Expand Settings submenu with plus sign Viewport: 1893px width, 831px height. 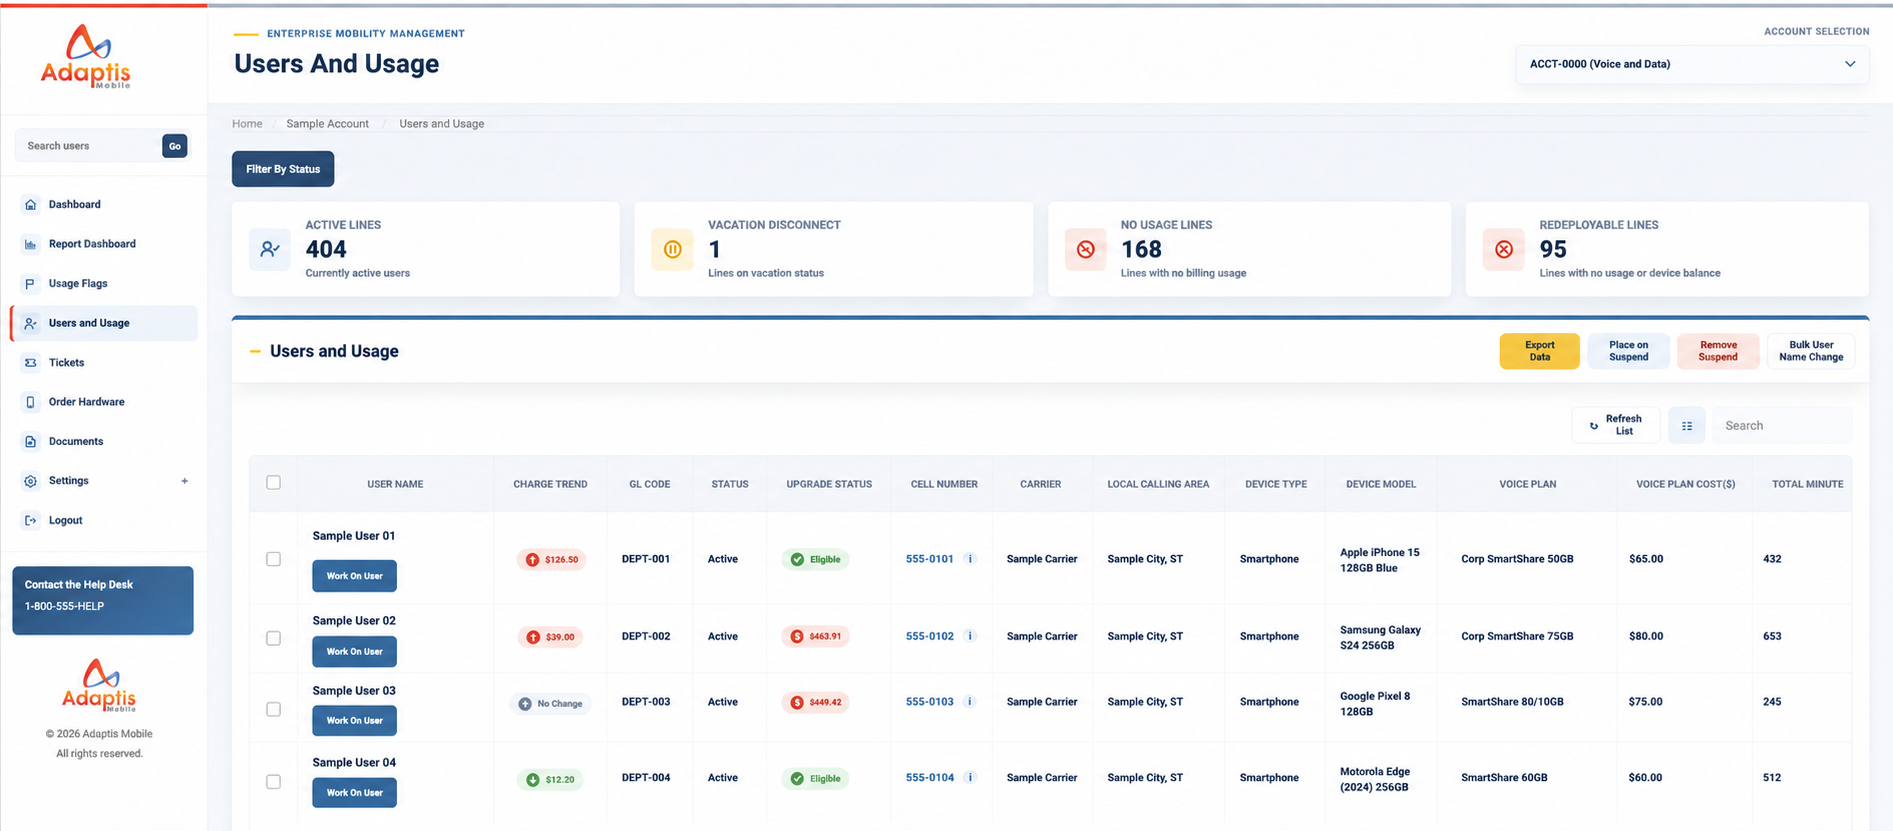184,481
